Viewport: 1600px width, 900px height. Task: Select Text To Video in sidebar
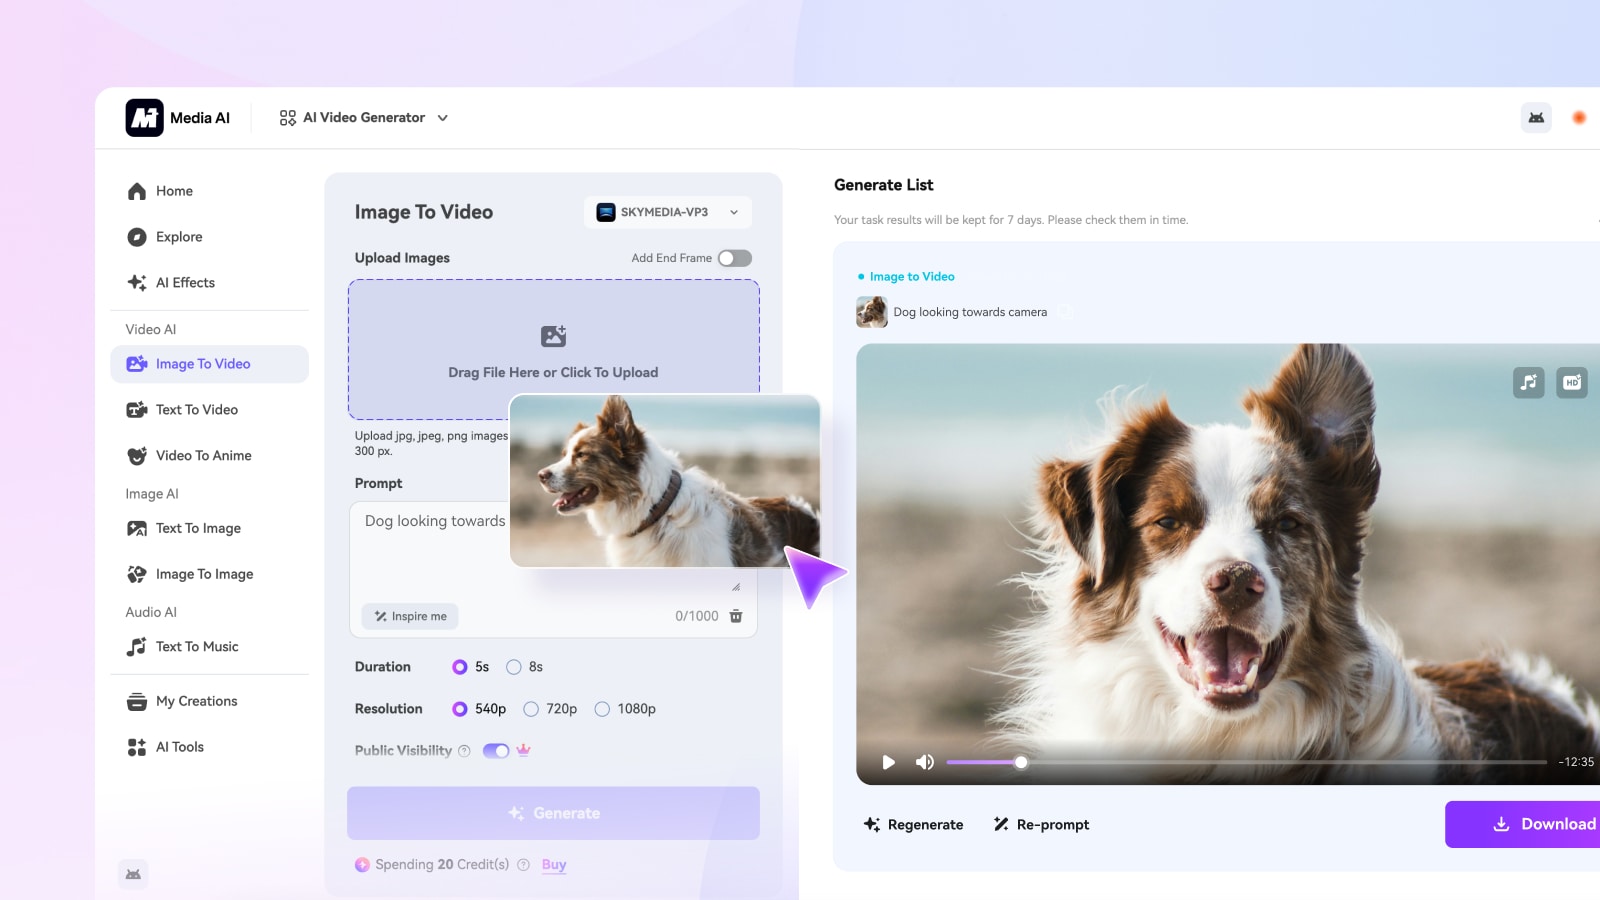pyautogui.click(x=209, y=410)
